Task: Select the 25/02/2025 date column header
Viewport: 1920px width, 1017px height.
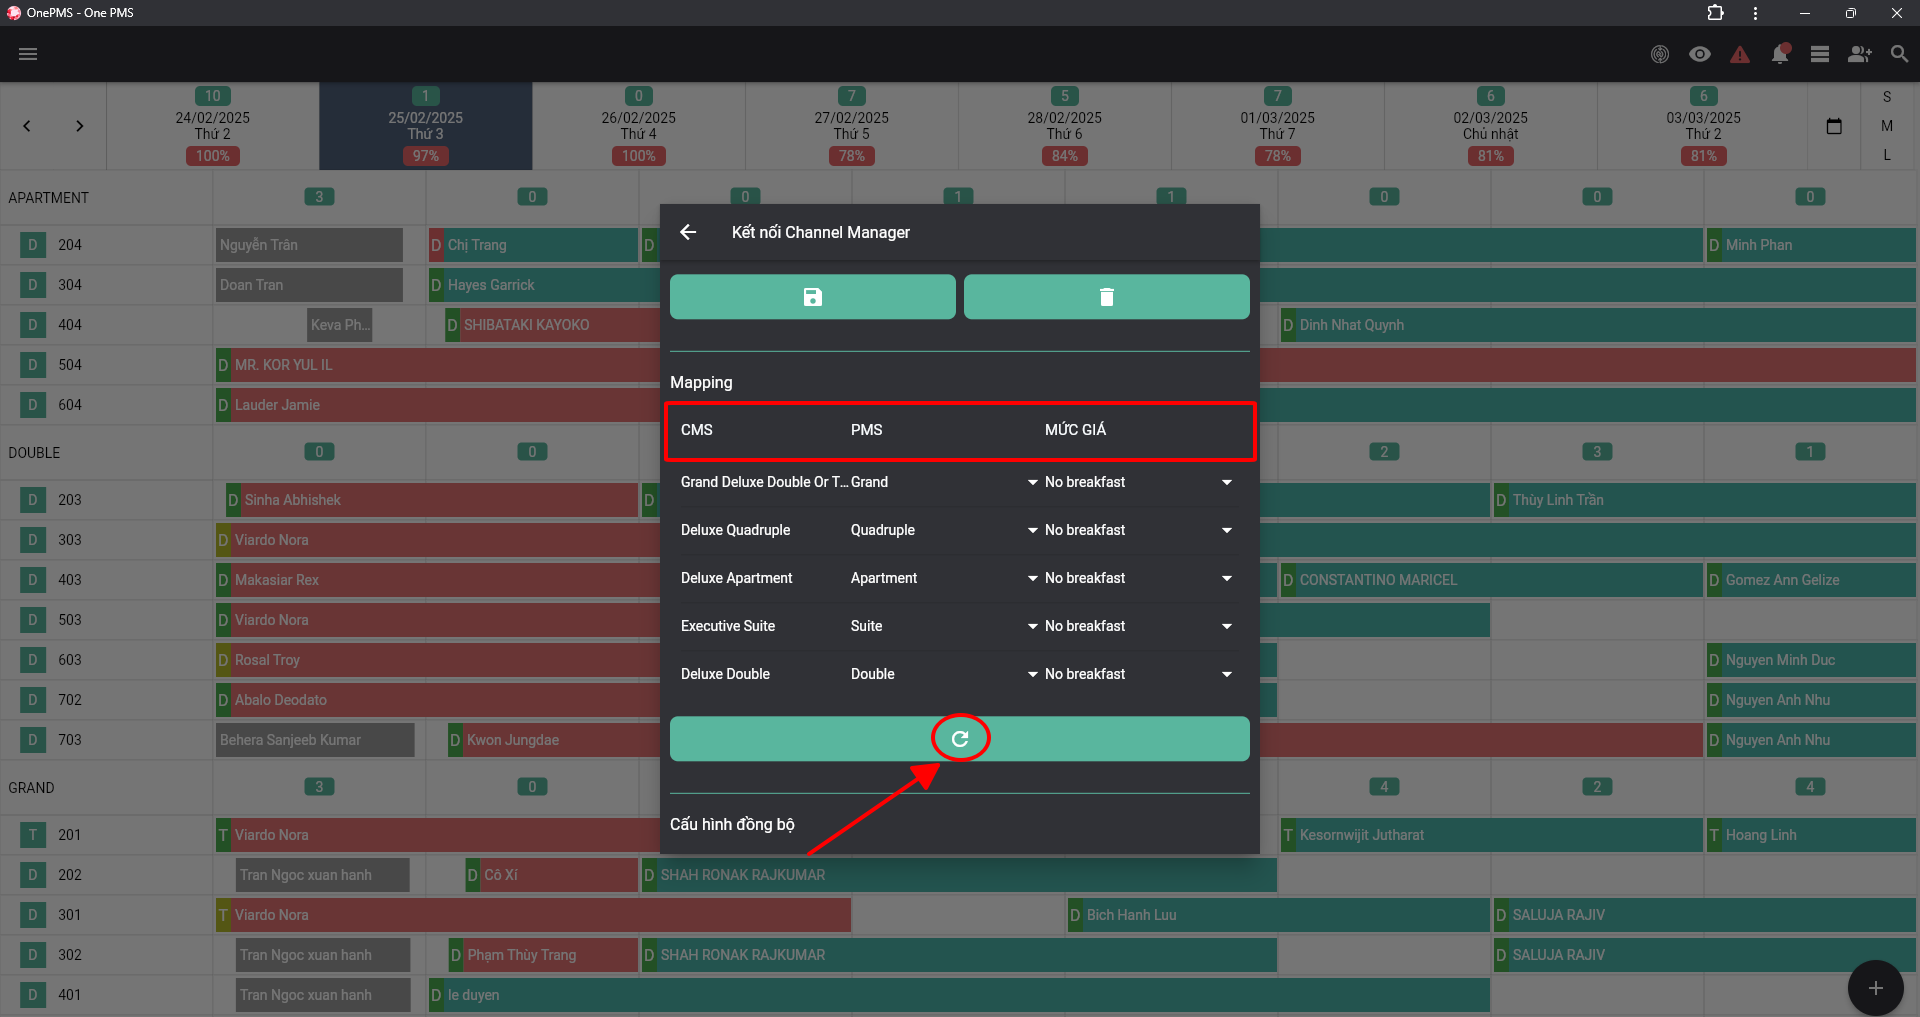Action: (x=425, y=126)
